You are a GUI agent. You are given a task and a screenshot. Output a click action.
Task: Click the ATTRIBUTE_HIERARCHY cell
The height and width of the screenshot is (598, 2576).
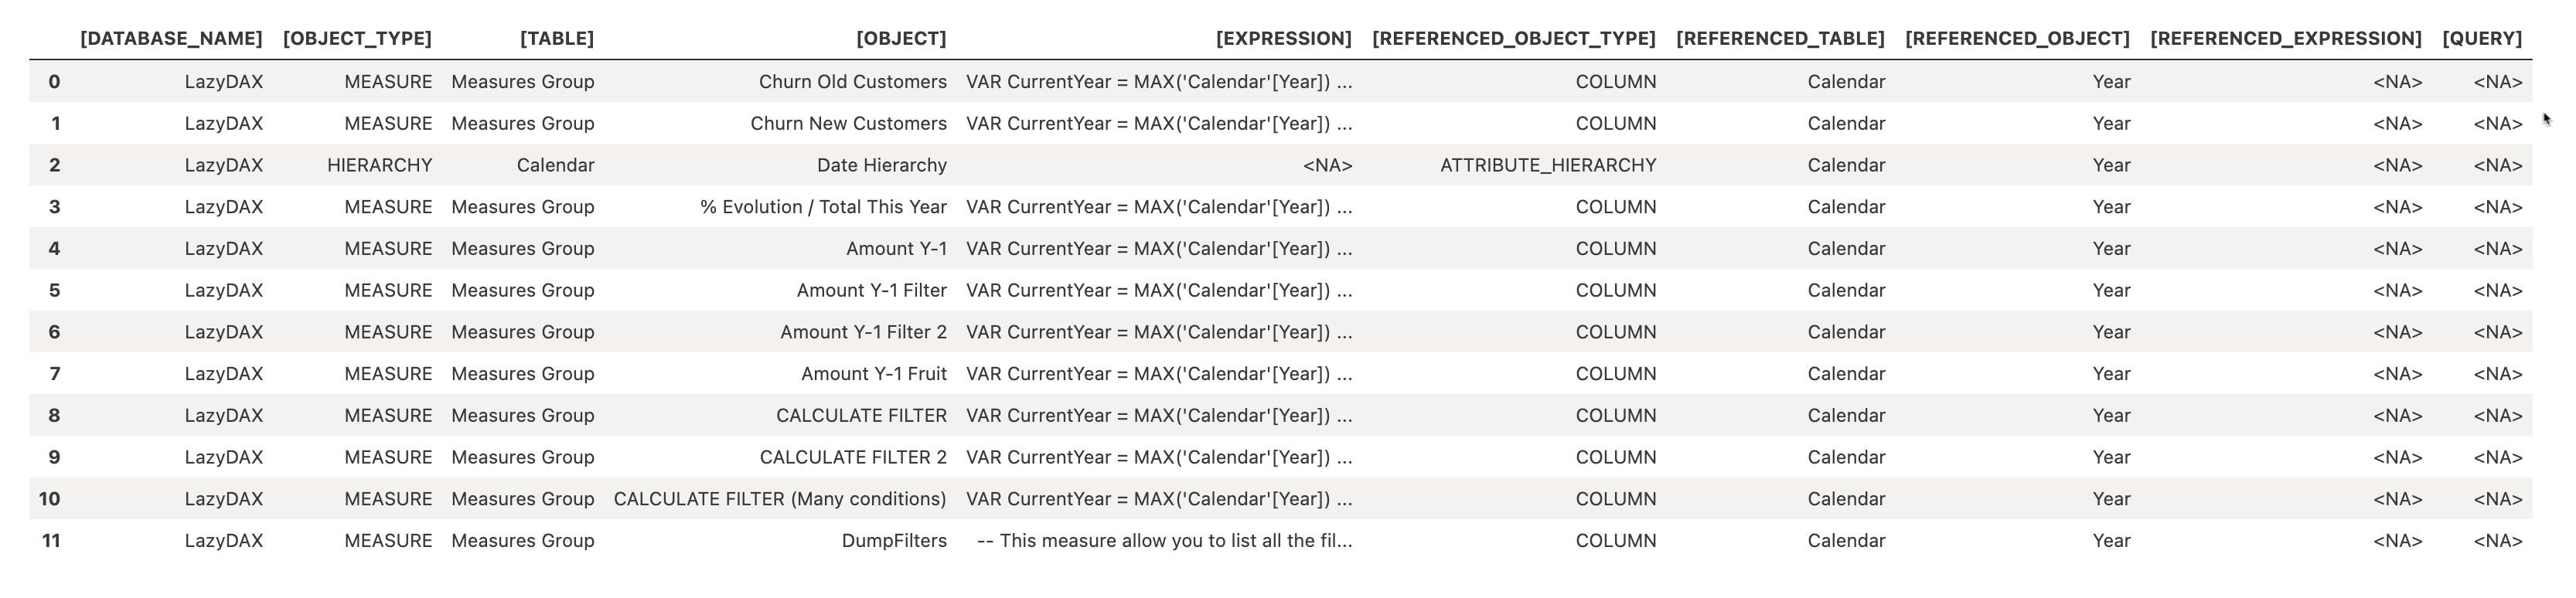point(1547,165)
